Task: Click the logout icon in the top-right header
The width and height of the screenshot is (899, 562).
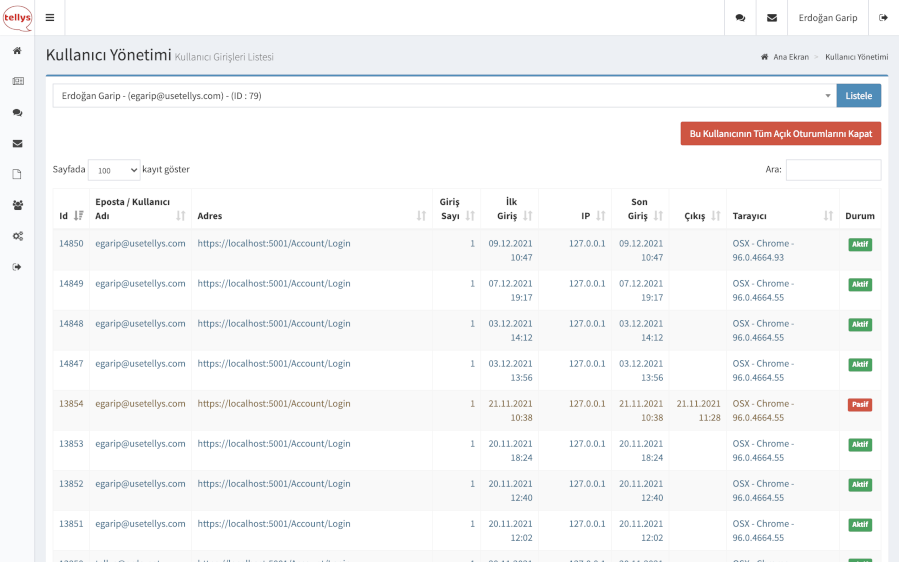Action: (x=883, y=18)
